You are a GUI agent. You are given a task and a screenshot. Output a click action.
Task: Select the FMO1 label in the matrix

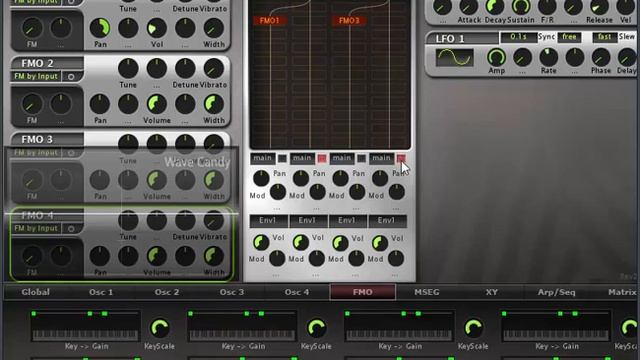(269, 21)
